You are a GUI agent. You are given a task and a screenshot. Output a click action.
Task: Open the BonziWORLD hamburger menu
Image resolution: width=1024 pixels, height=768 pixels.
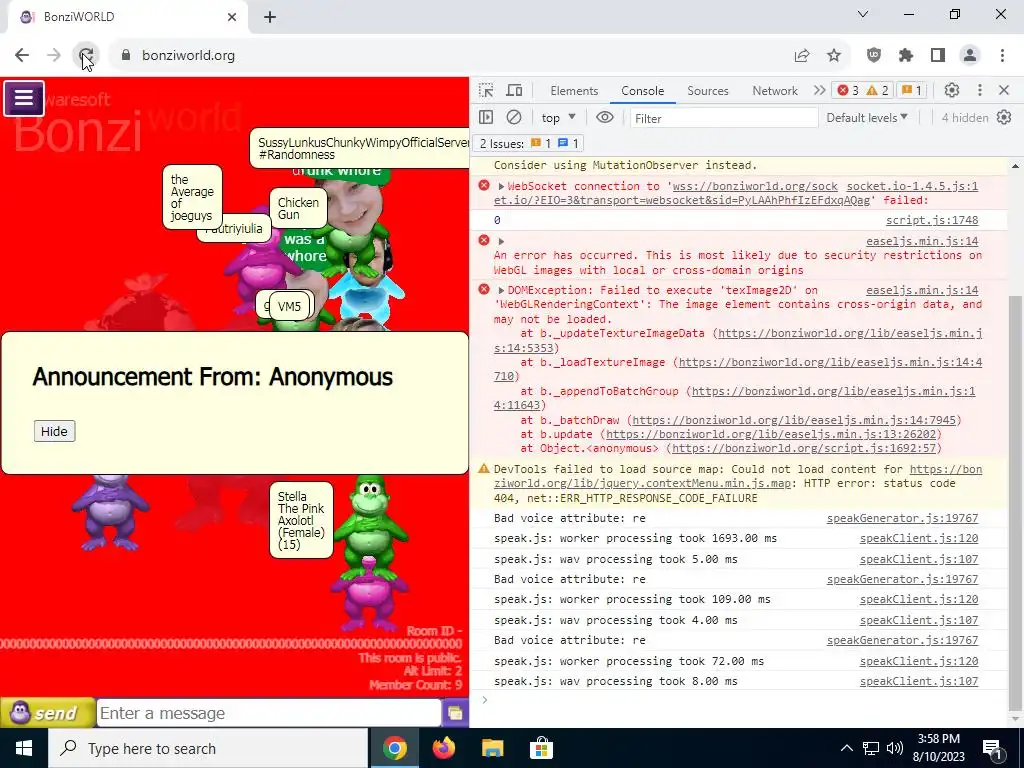24,98
